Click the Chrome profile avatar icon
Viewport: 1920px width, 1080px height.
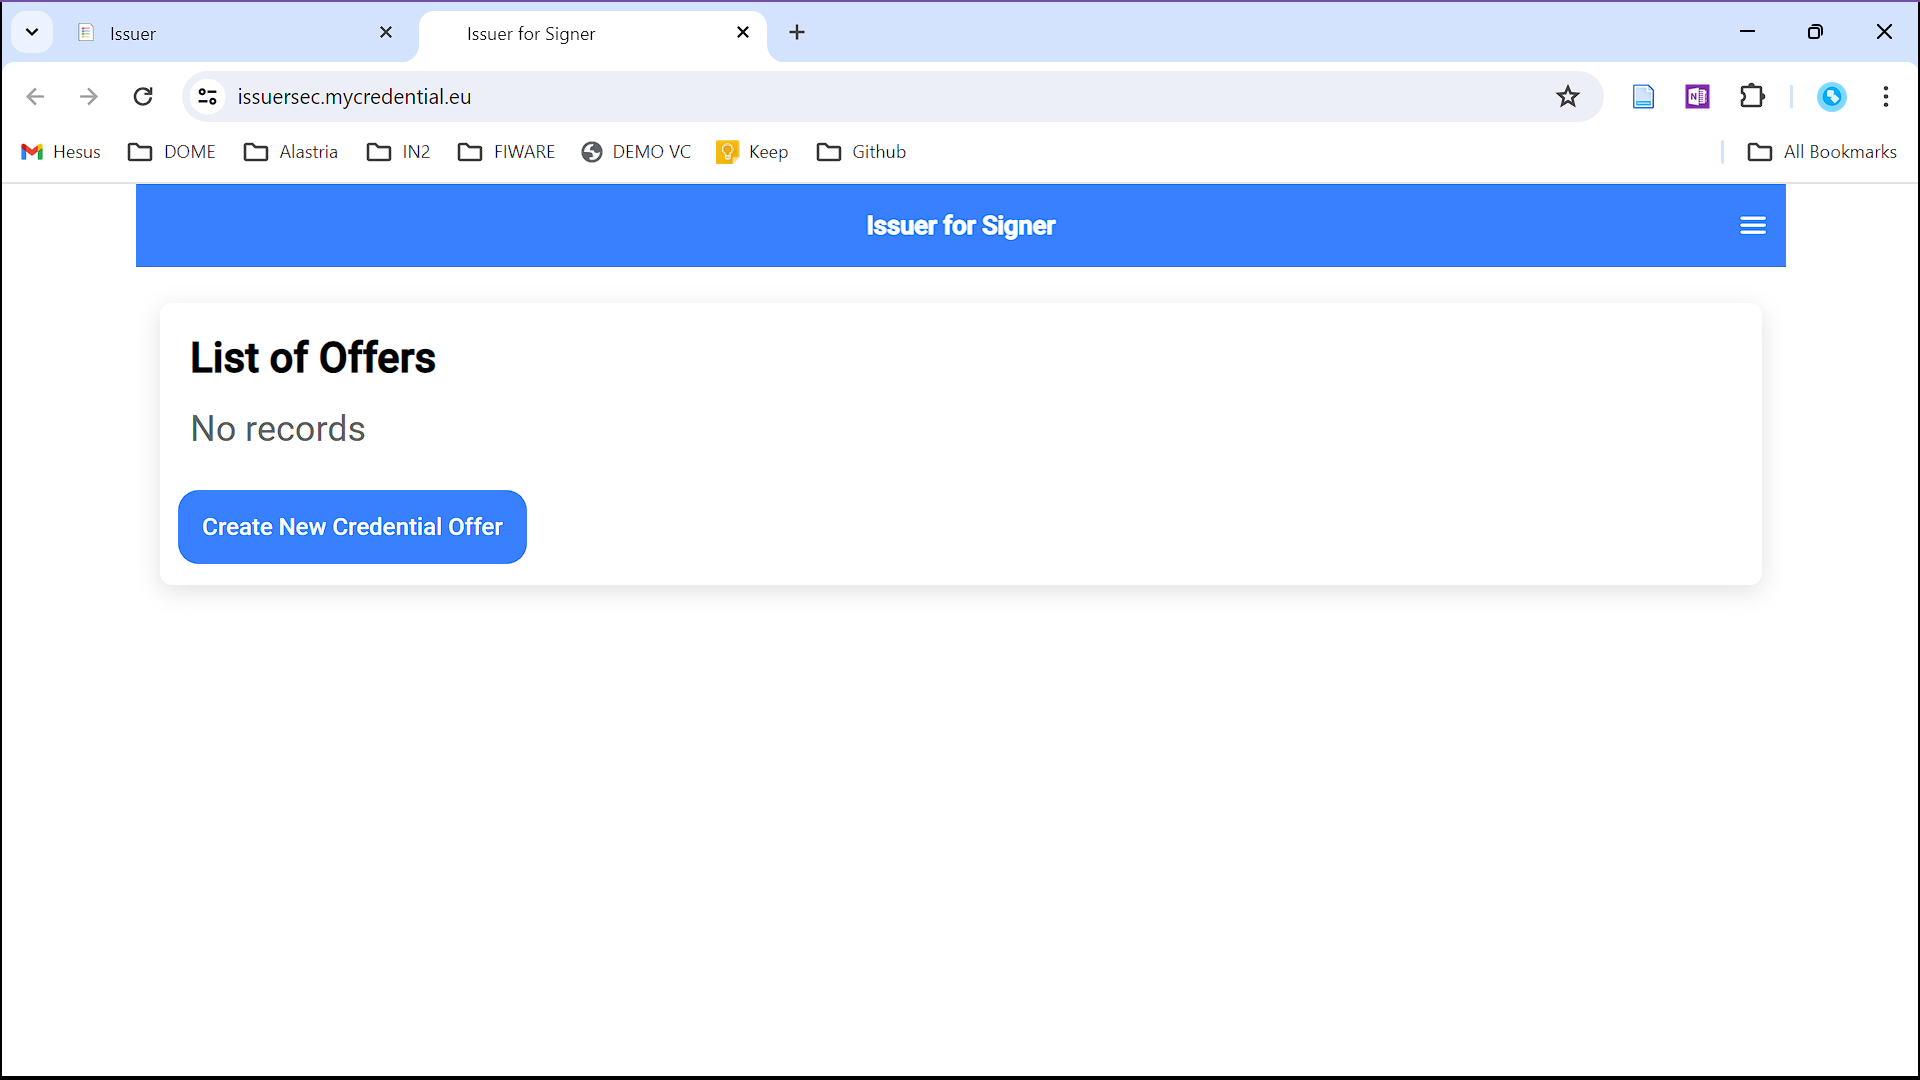[x=1833, y=96]
